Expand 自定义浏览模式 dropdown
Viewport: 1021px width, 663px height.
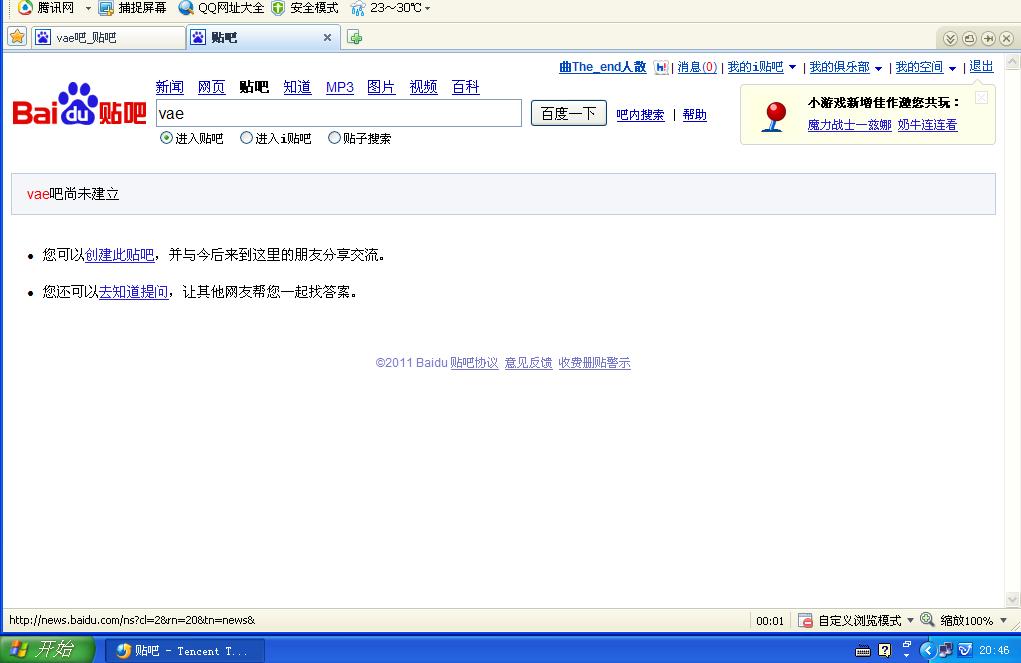[910, 620]
